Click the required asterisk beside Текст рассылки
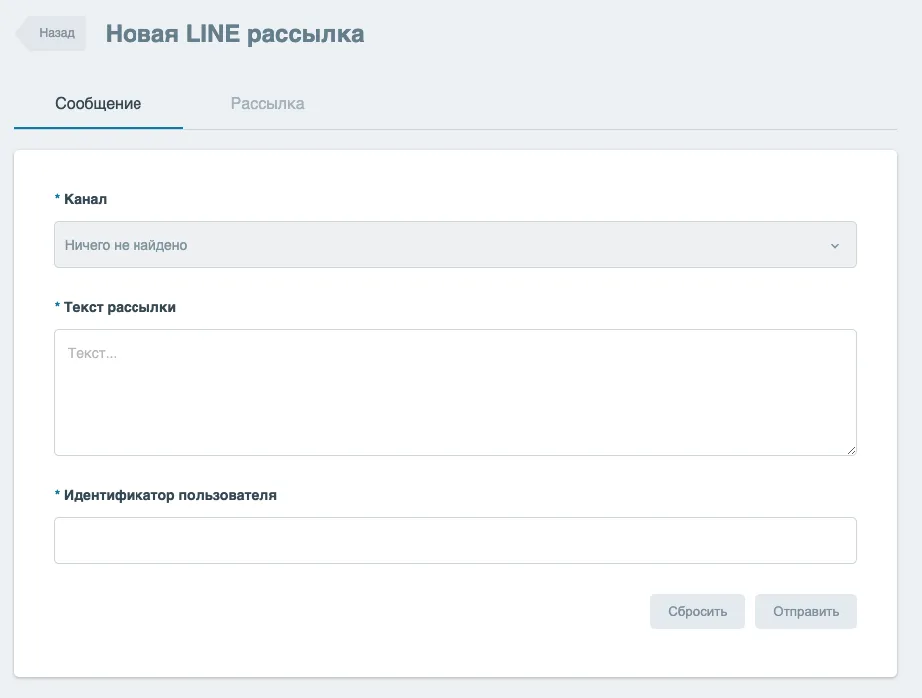Viewport: 922px width, 698px height. click(57, 306)
